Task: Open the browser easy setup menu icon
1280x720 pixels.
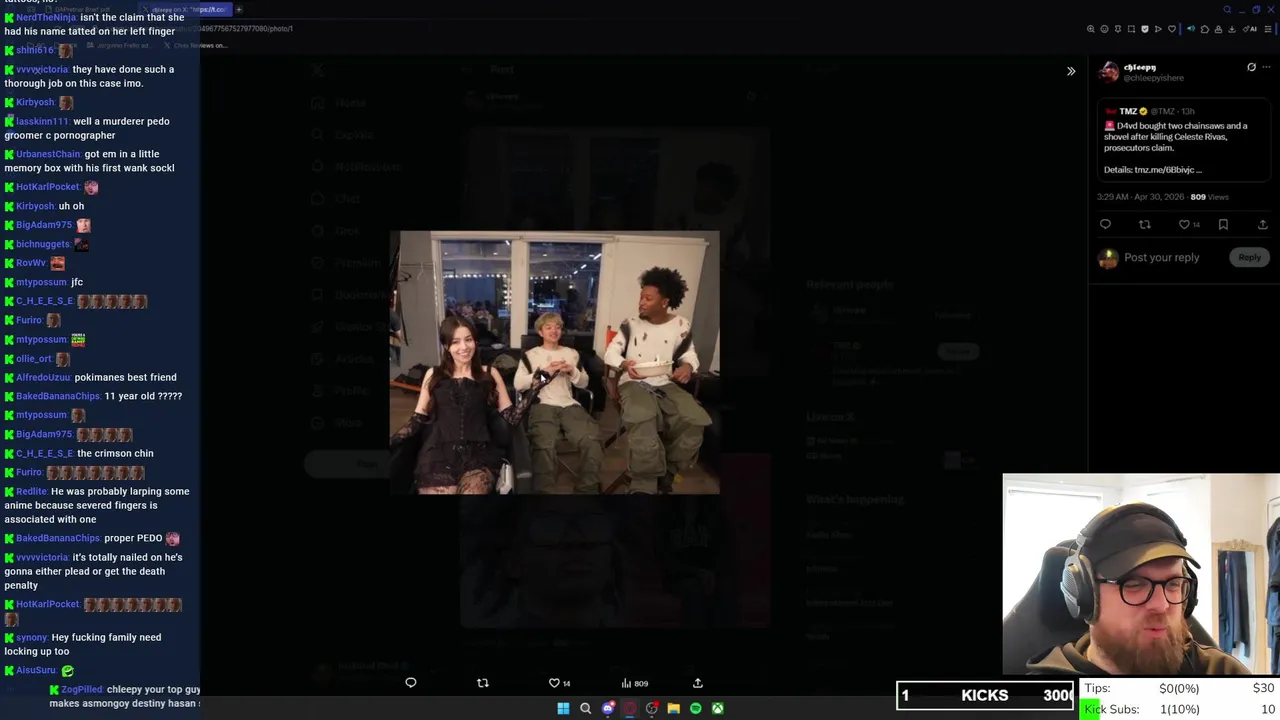Action: pos(1267,29)
